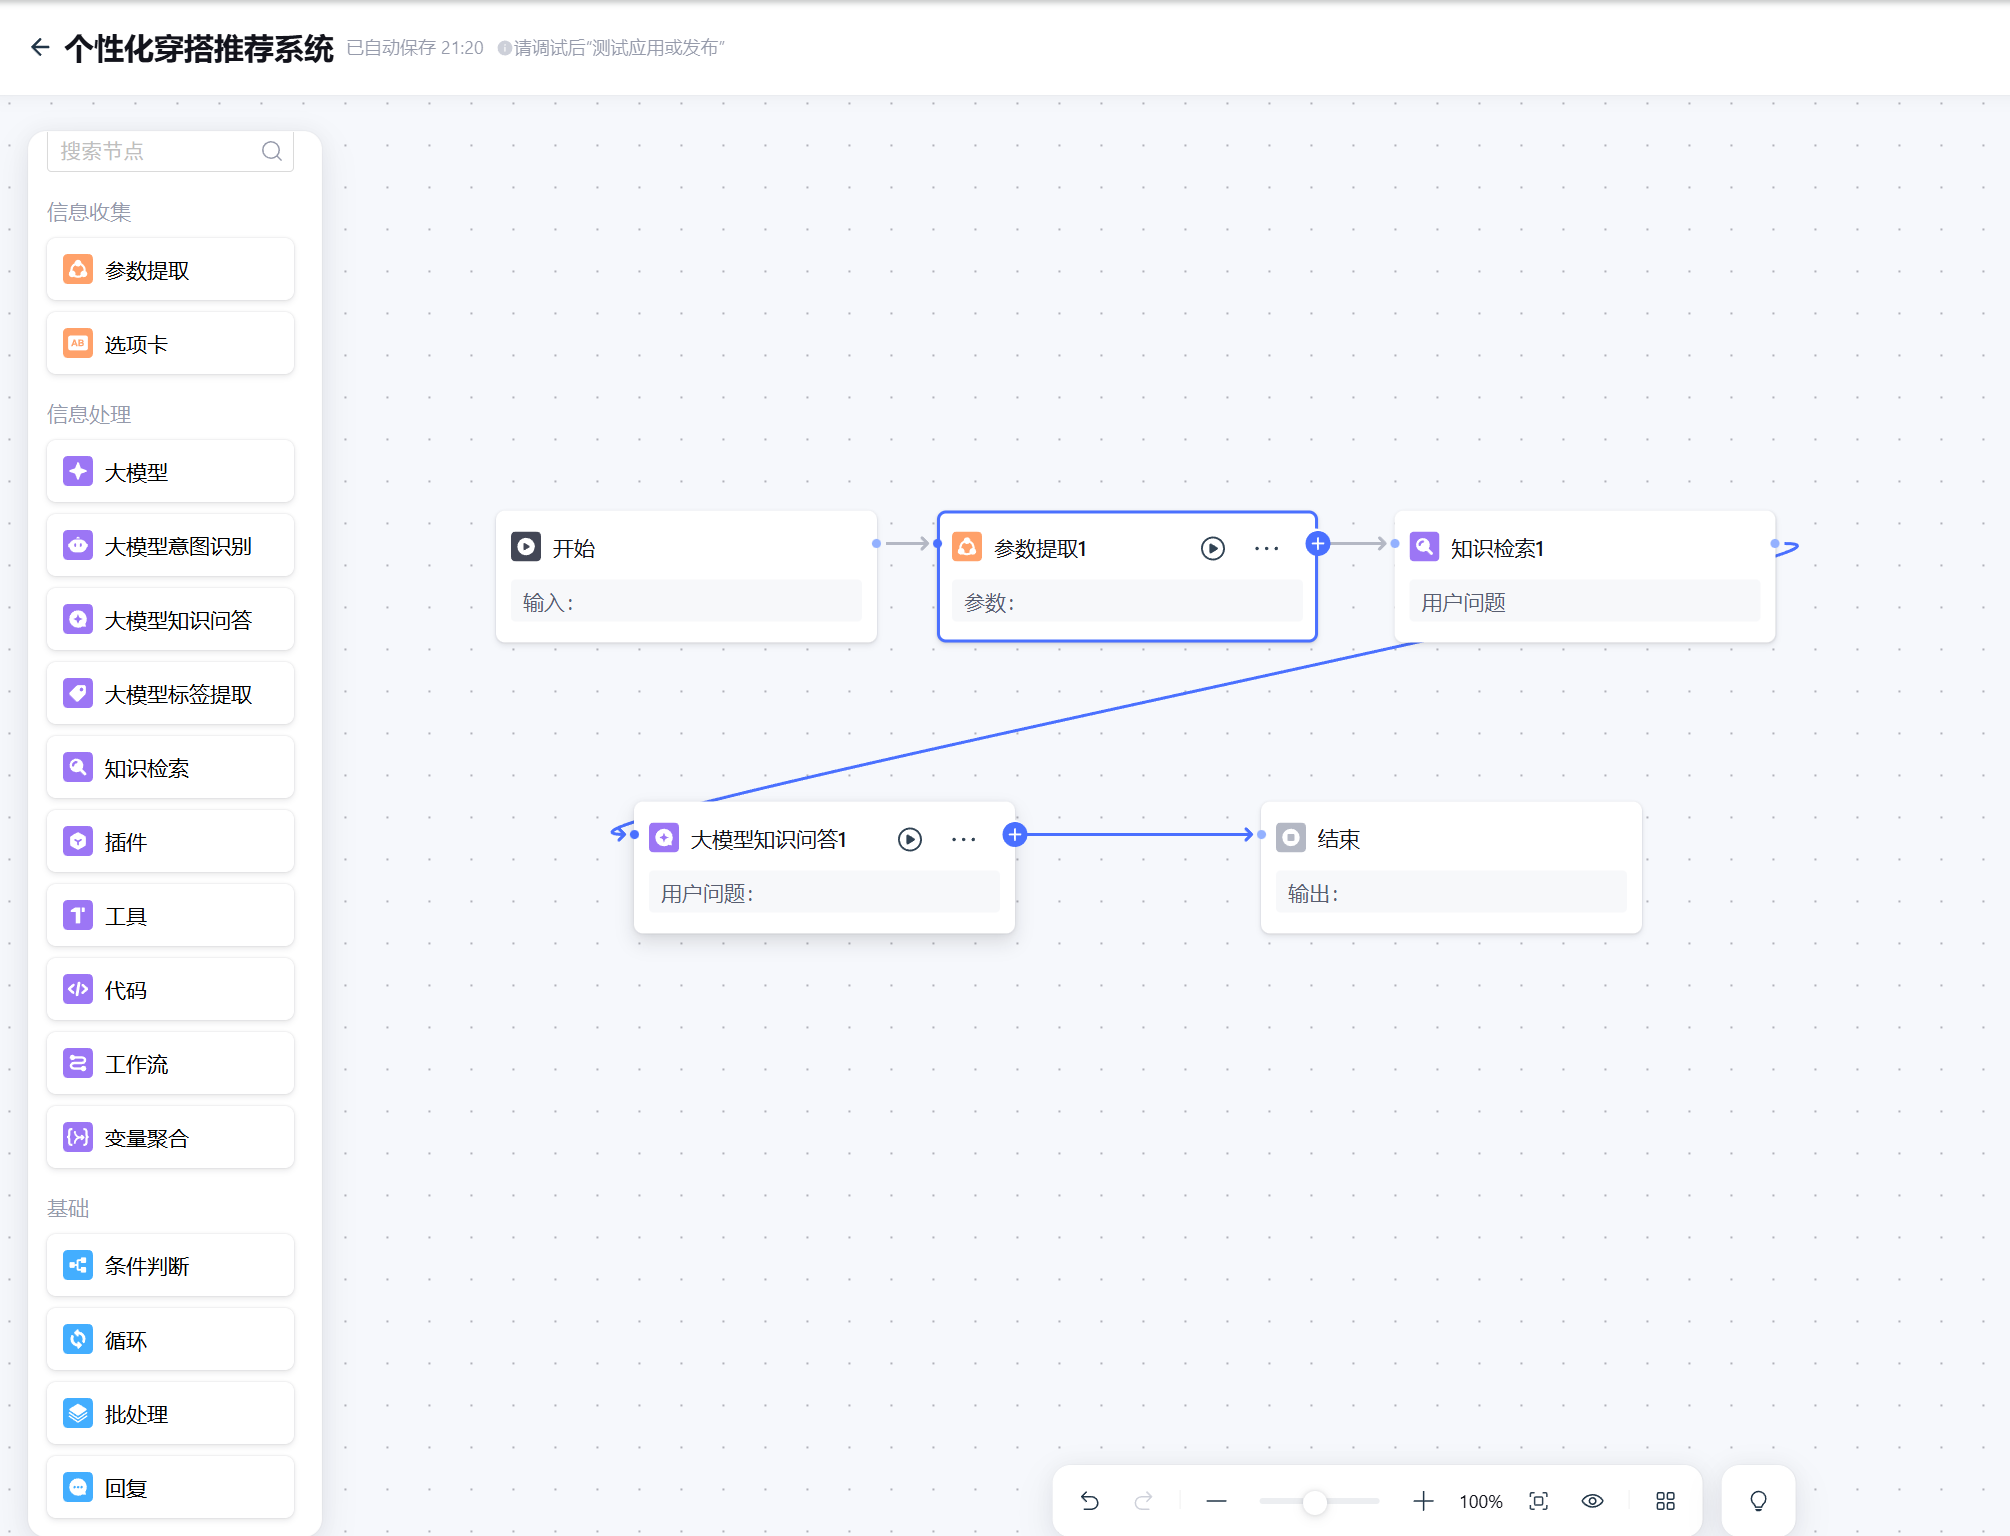Click the search magnifier icon in node panel
Viewport: 2010px width, 1536px height.
pos(272,151)
